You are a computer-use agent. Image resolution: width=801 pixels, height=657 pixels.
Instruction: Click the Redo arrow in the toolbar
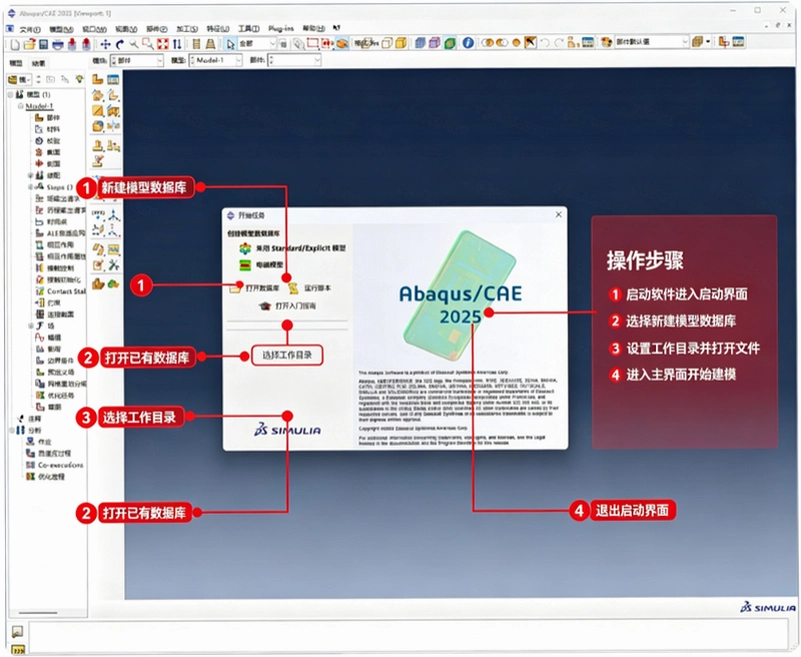tap(559, 43)
